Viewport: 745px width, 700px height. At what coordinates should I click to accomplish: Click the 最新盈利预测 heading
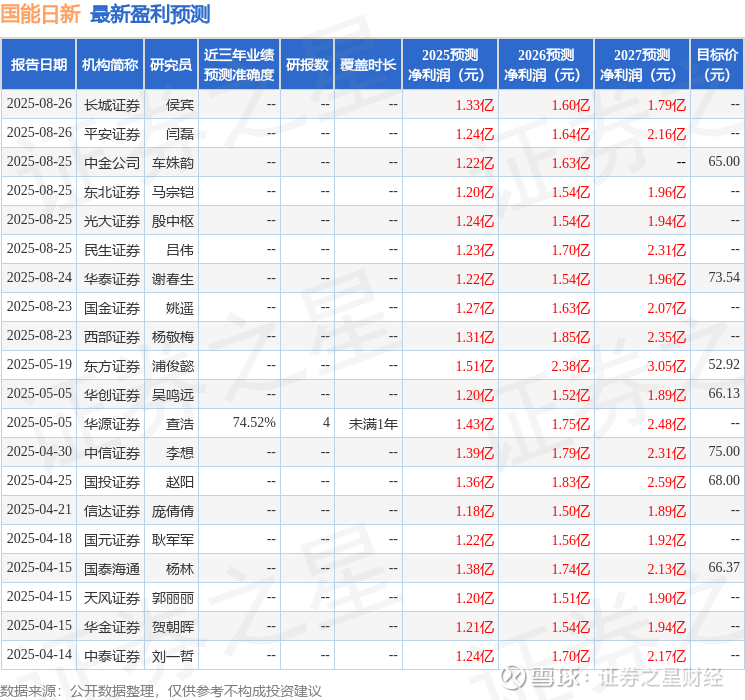(x=150, y=14)
